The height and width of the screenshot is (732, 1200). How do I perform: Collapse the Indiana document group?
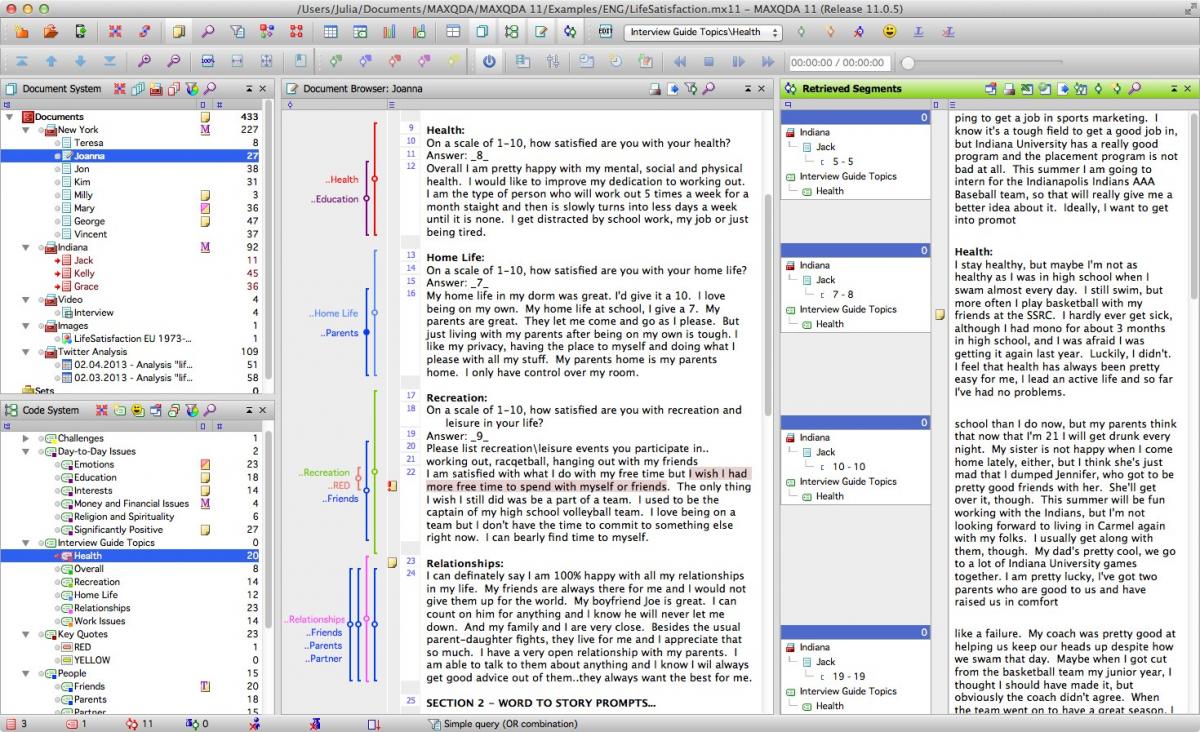point(25,247)
